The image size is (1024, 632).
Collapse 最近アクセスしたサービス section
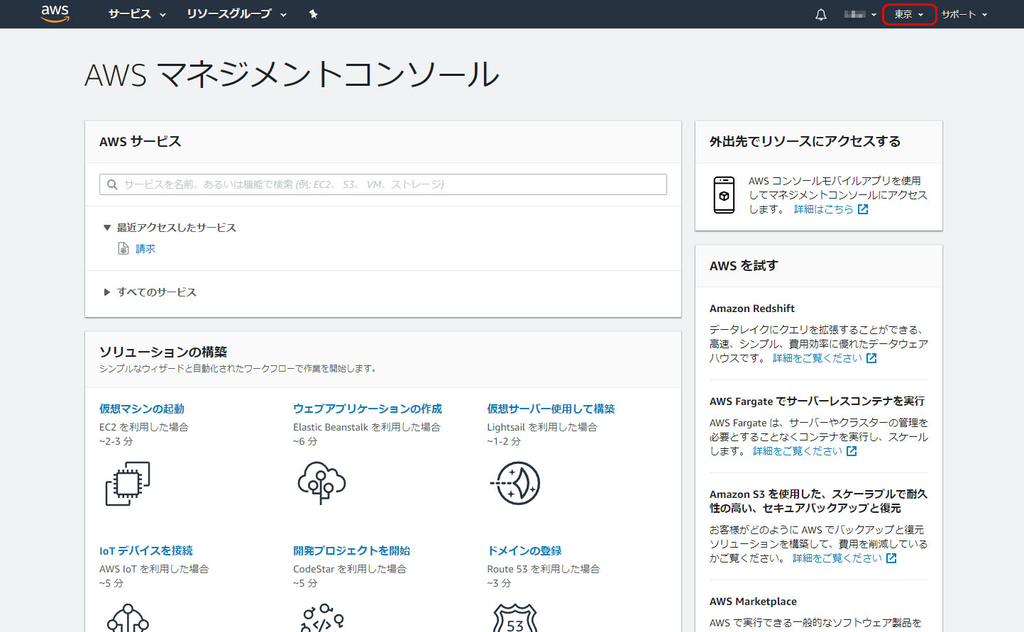[170, 227]
